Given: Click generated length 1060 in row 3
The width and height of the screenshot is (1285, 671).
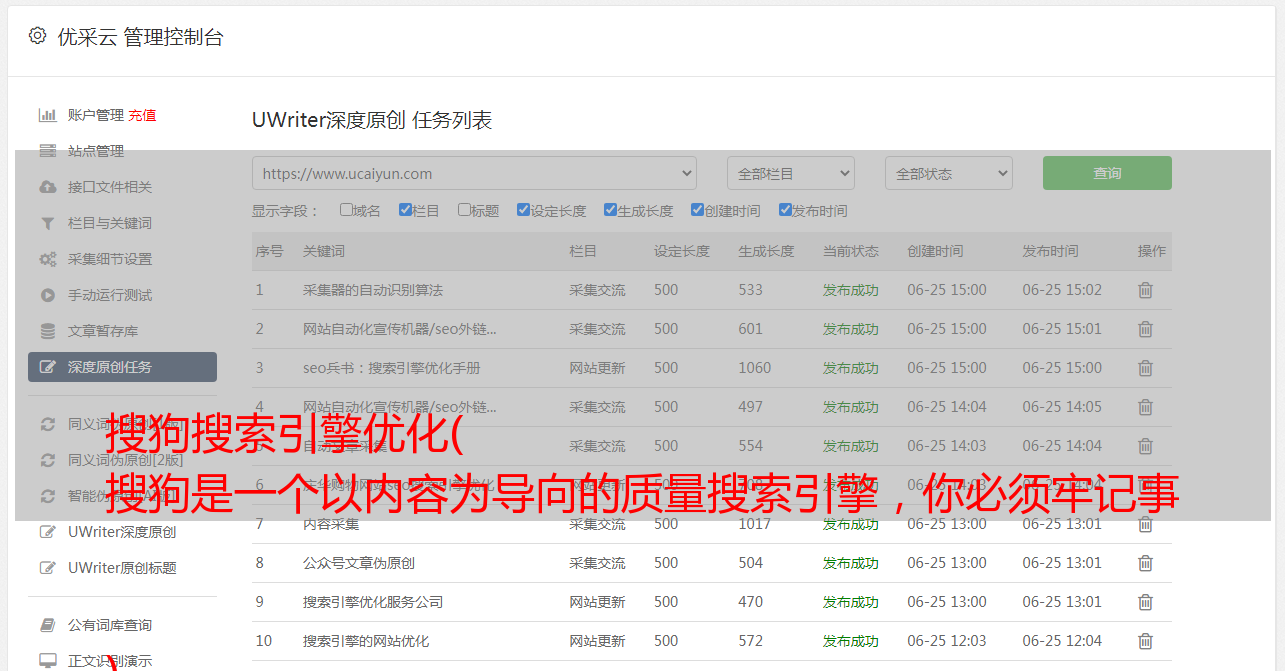Looking at the screenshot, I should 755,368.
